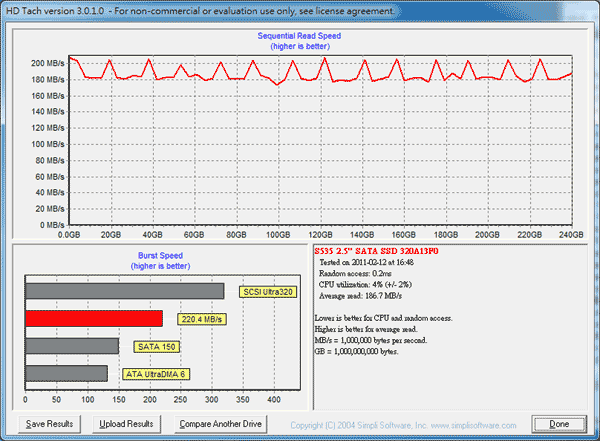600x441 pixels.
Task: Click the SCSI Ultra320 yellow label
Action: click(x=267, y=293)
